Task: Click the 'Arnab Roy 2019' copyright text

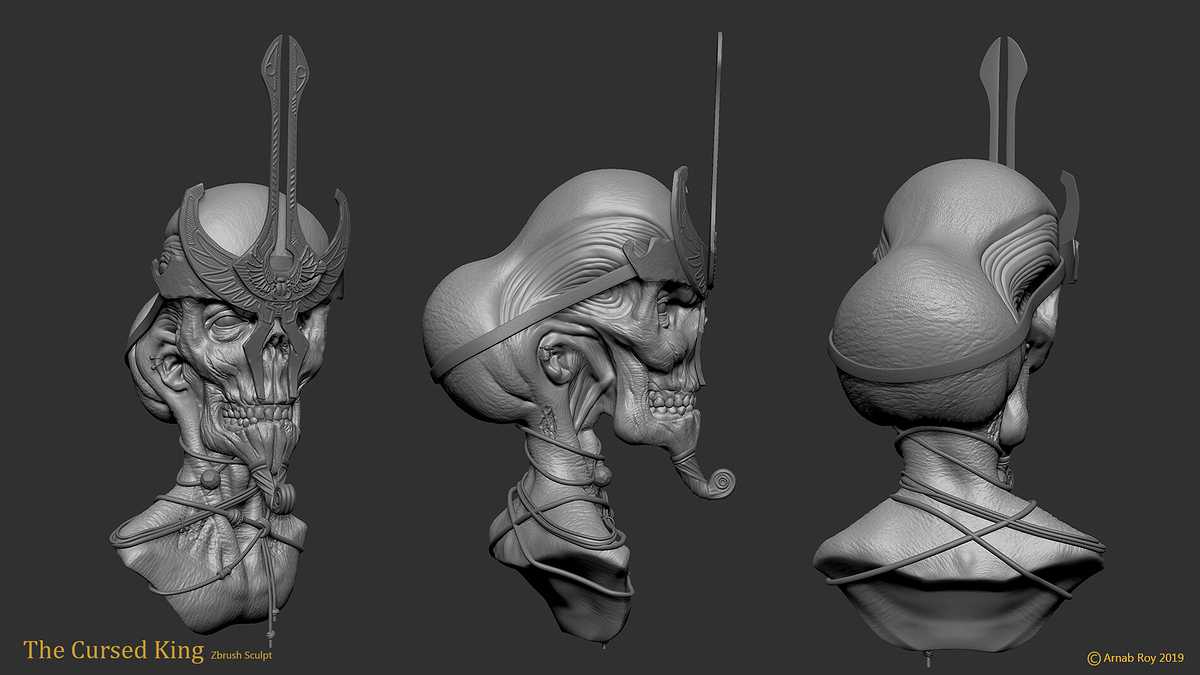Action: pyautogui.click(x=1143, y=657)
